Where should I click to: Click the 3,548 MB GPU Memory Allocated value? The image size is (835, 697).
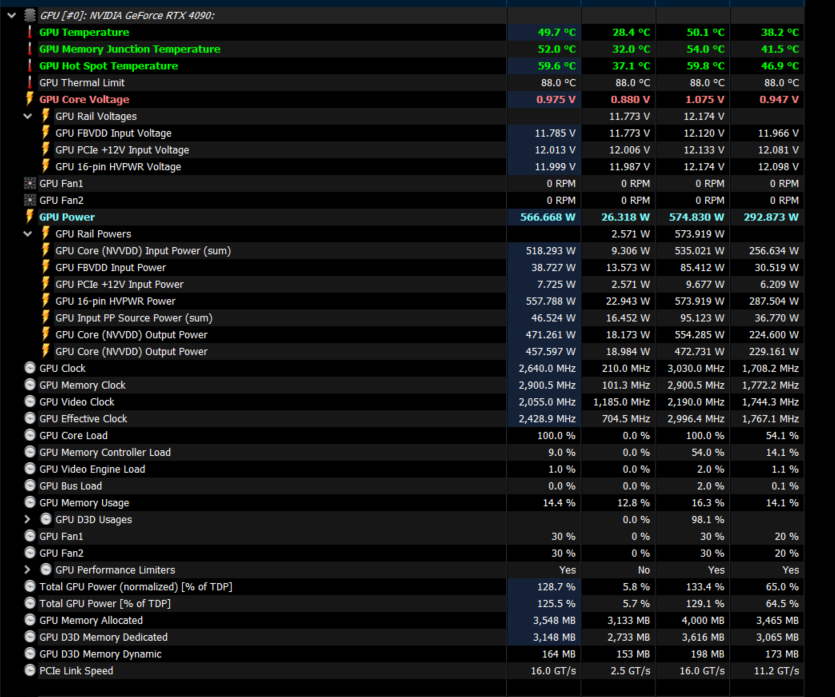click(554, 620)
